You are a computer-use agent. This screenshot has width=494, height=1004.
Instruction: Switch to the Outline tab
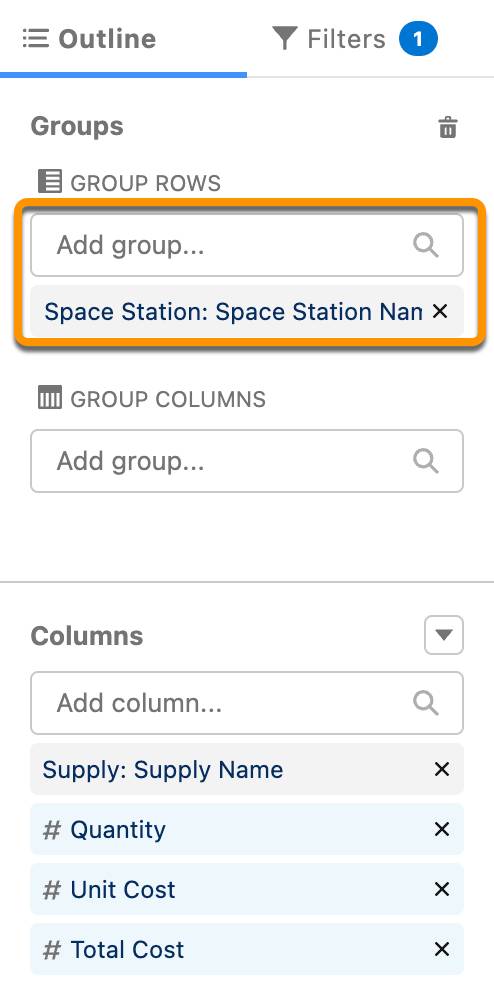pyautogui.click(x=90, y=39)
